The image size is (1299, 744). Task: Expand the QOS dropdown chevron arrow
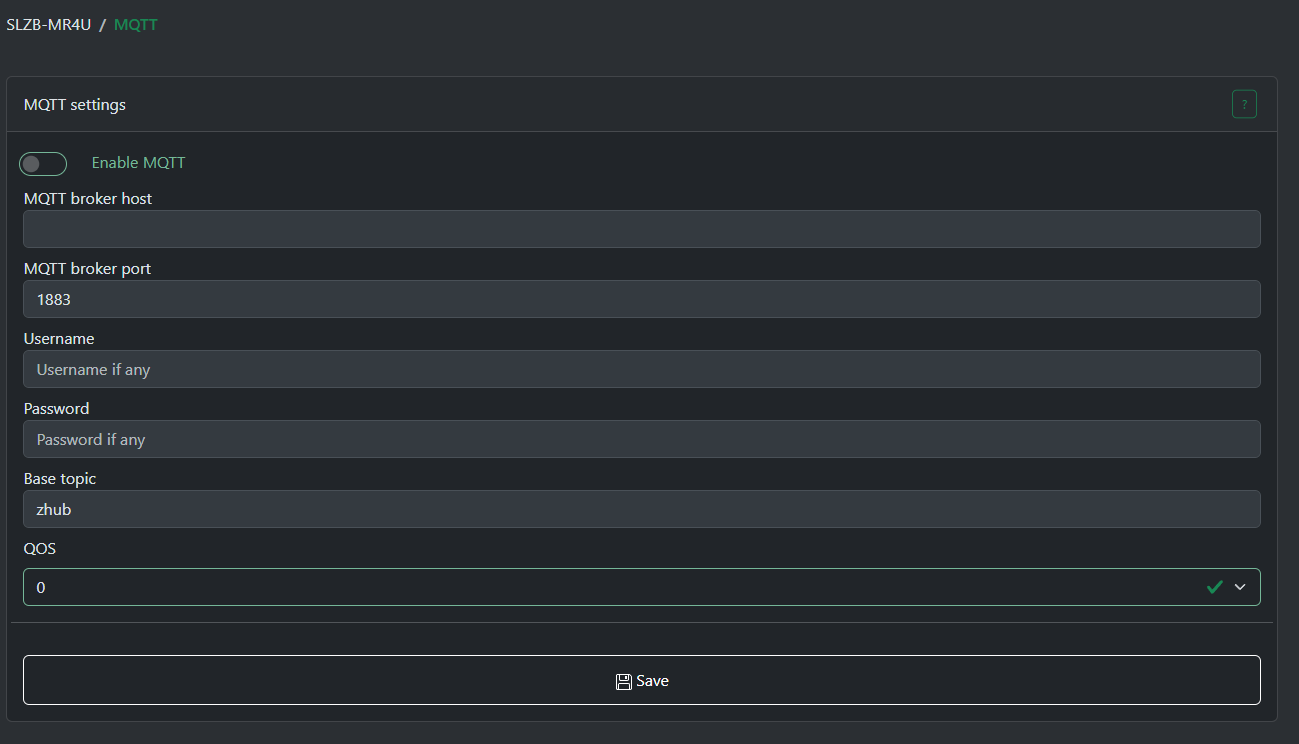pyautogui.click(x=1240, y=587)
